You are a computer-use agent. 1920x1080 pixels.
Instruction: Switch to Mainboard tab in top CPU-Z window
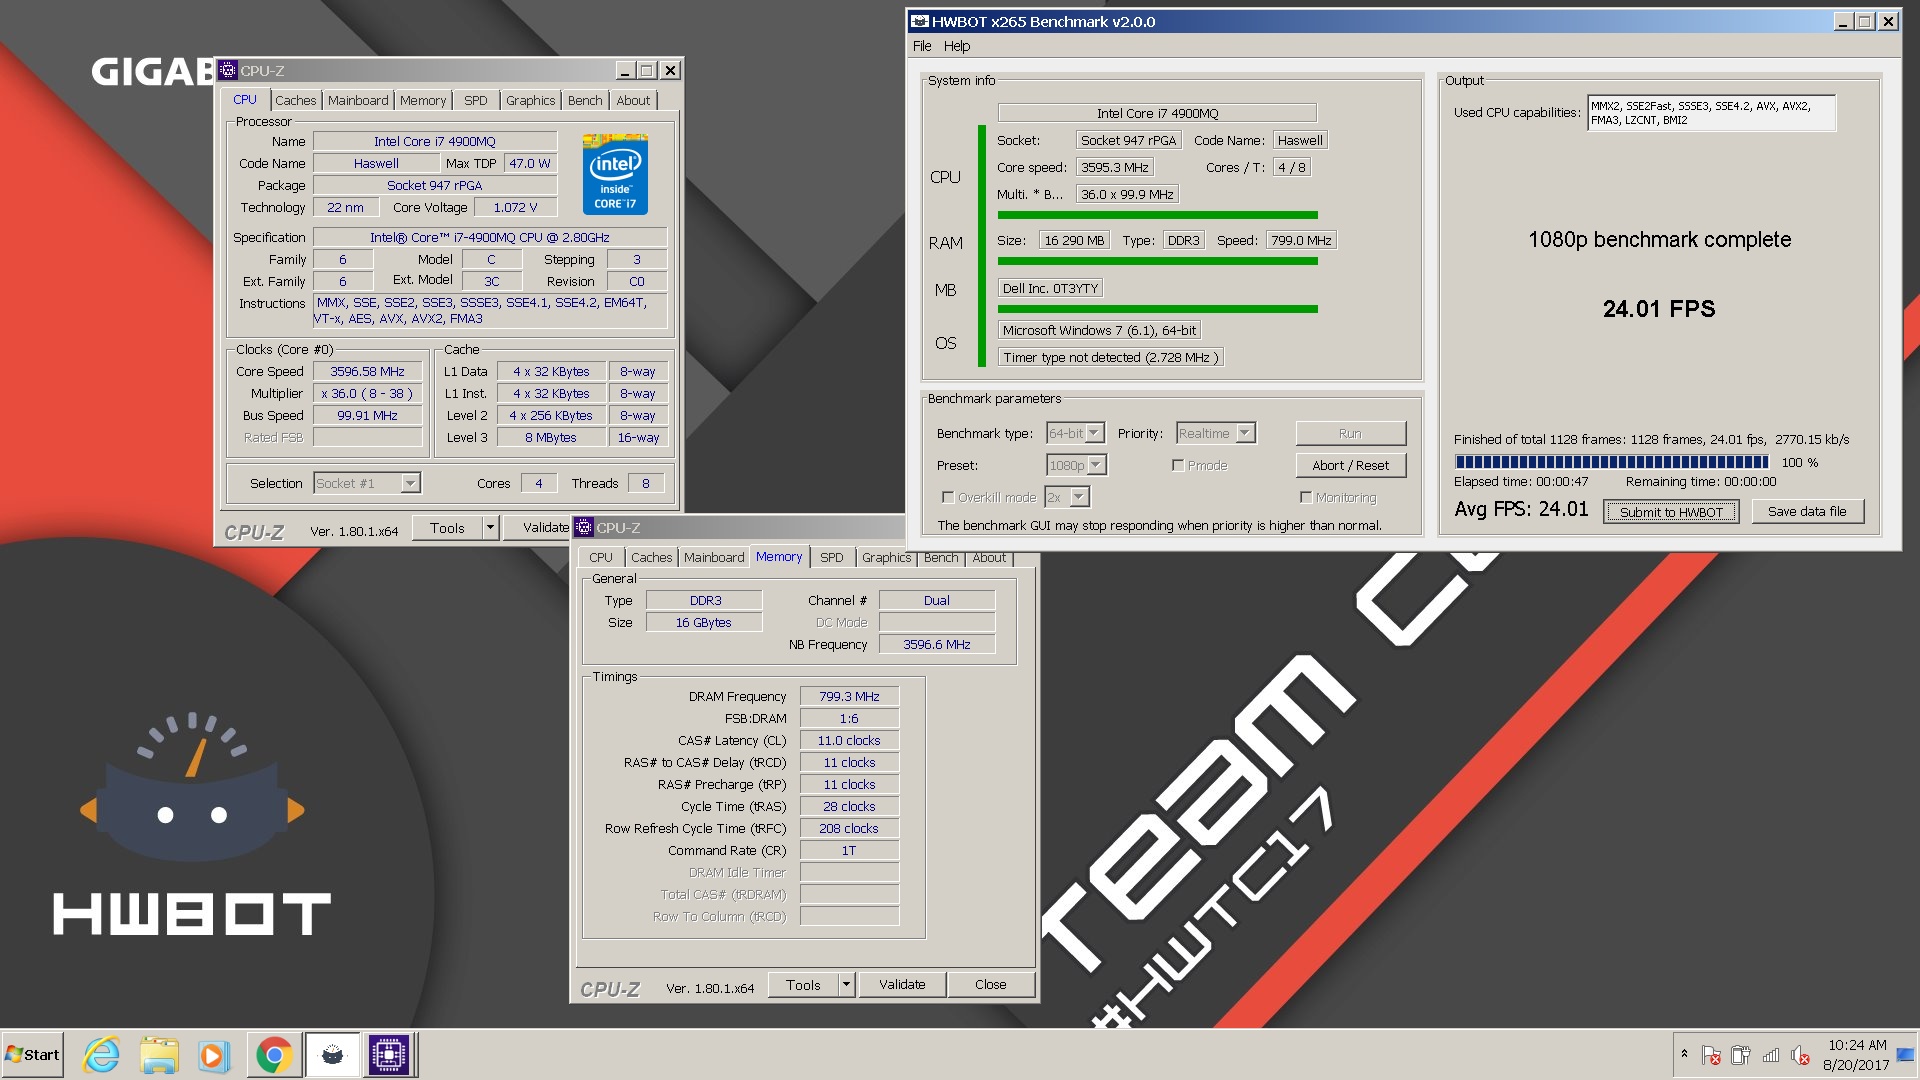coord(358,100)
